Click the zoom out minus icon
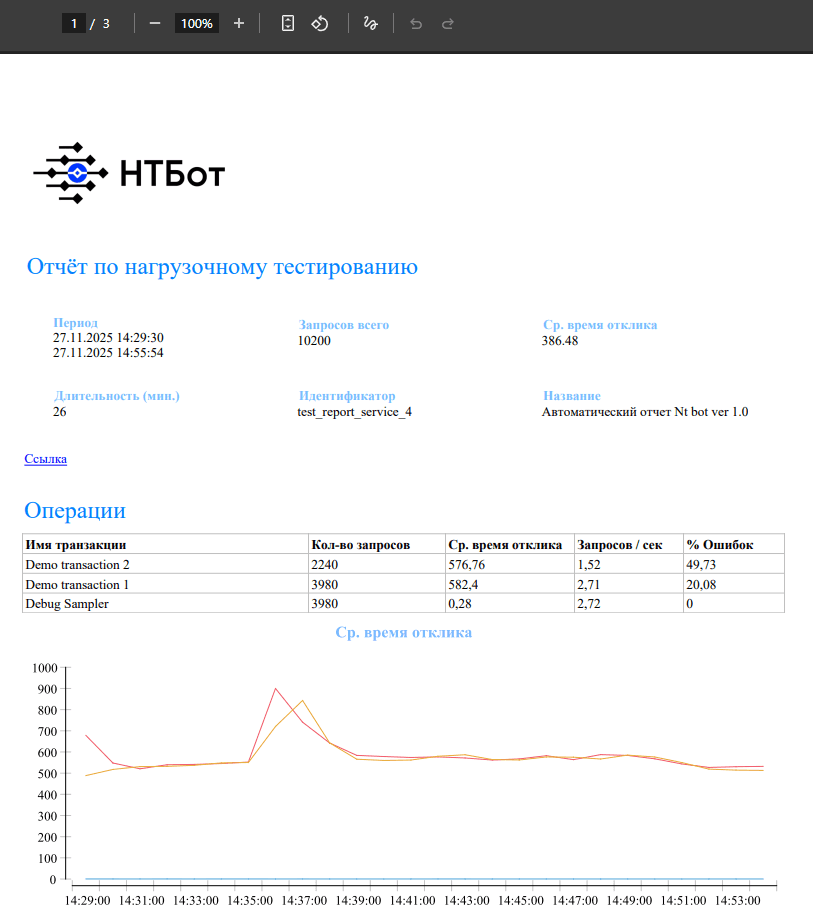813x913 pixels. tap(154, 23)
